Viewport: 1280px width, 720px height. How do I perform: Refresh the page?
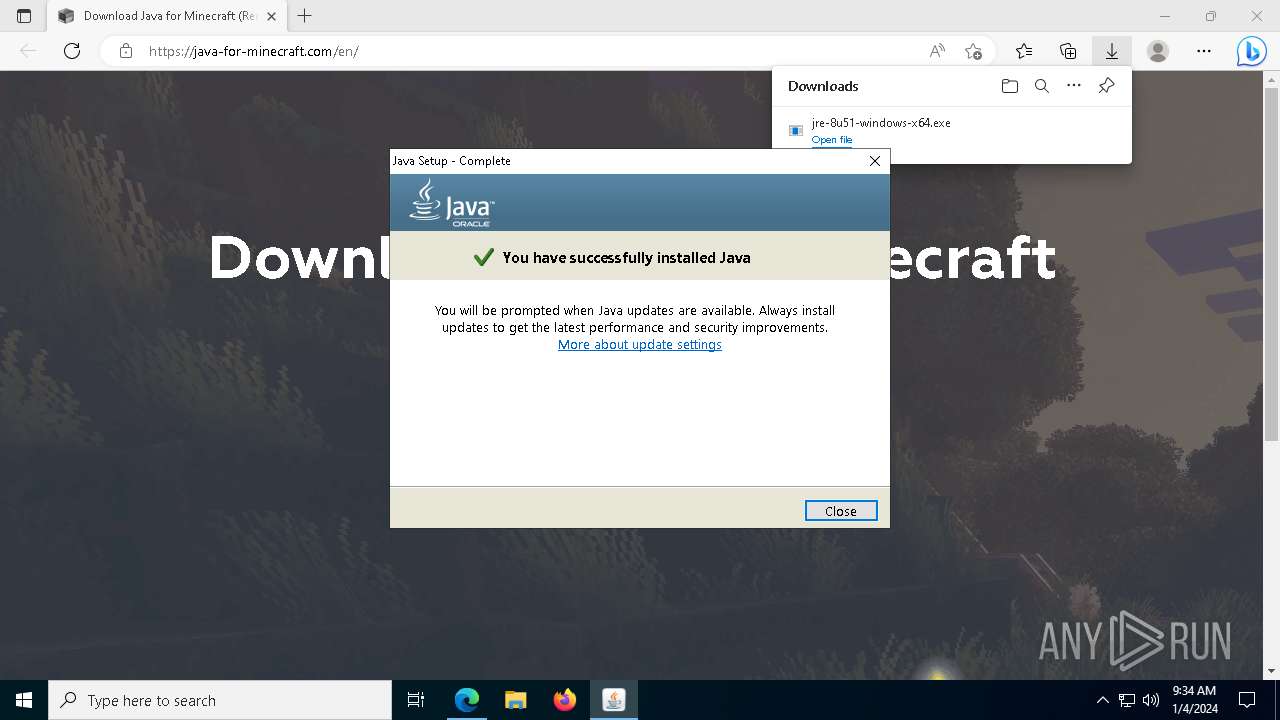[72, 51]
